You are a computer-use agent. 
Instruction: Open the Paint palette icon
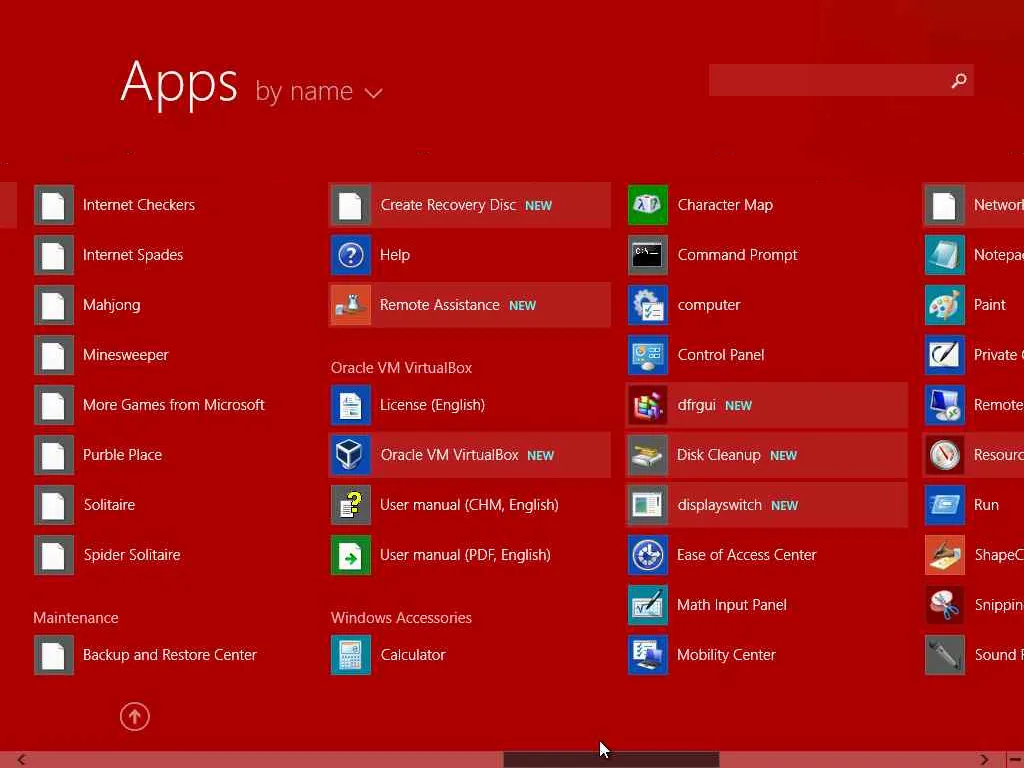(944, 305)
